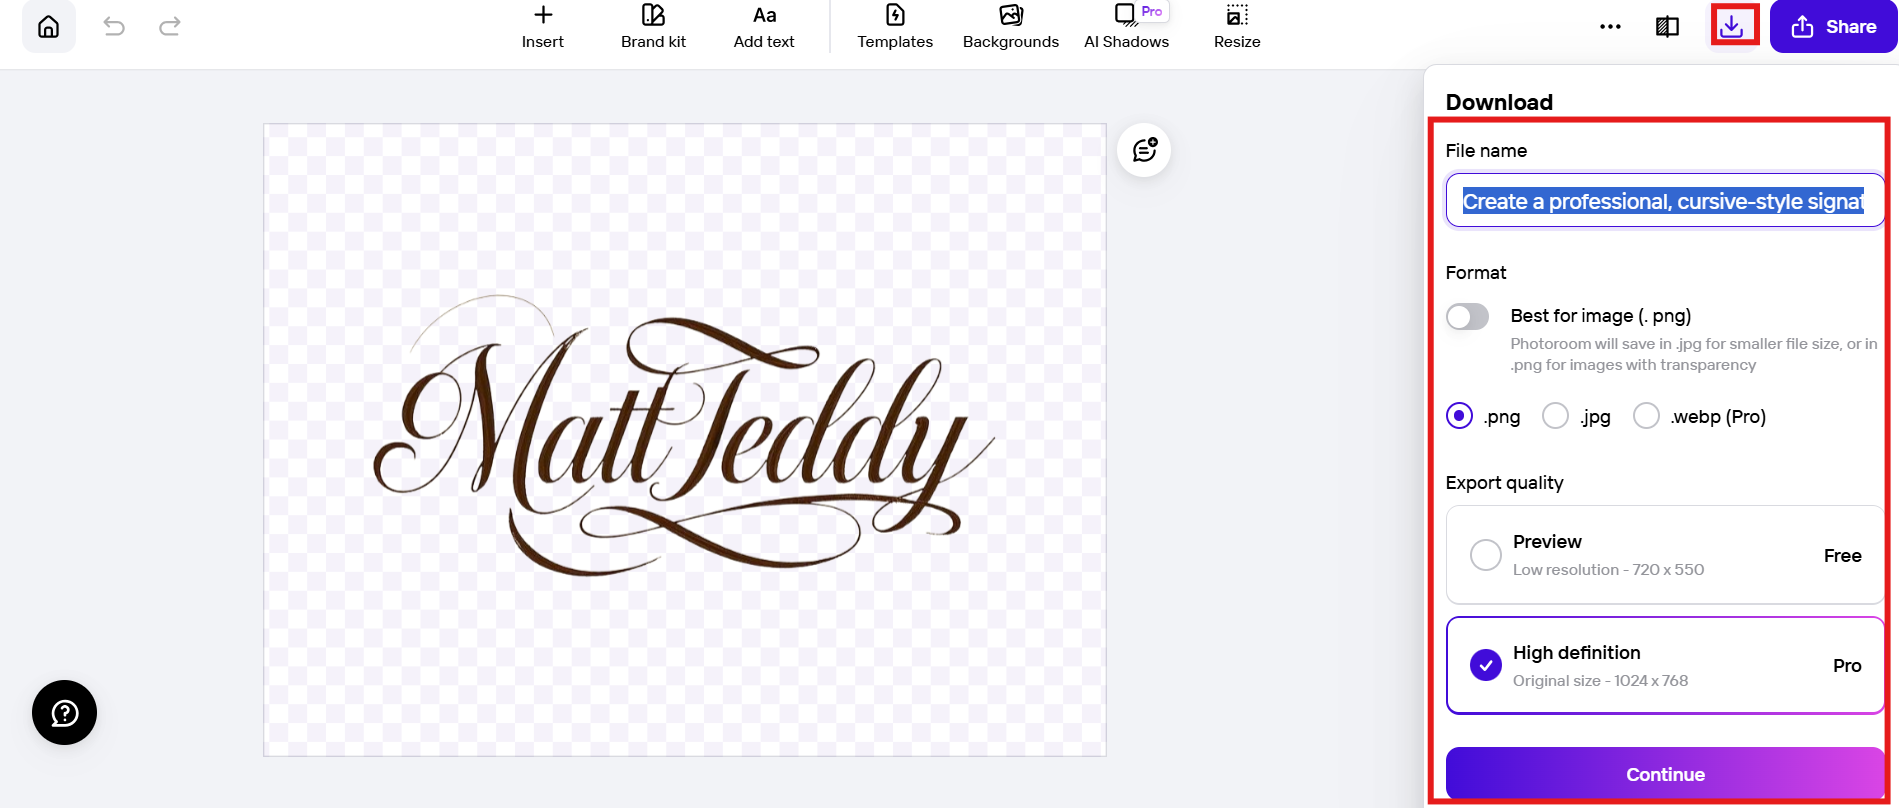Open the Insert tool
The width and height of the screenshot is (1899, 808).
543,27
